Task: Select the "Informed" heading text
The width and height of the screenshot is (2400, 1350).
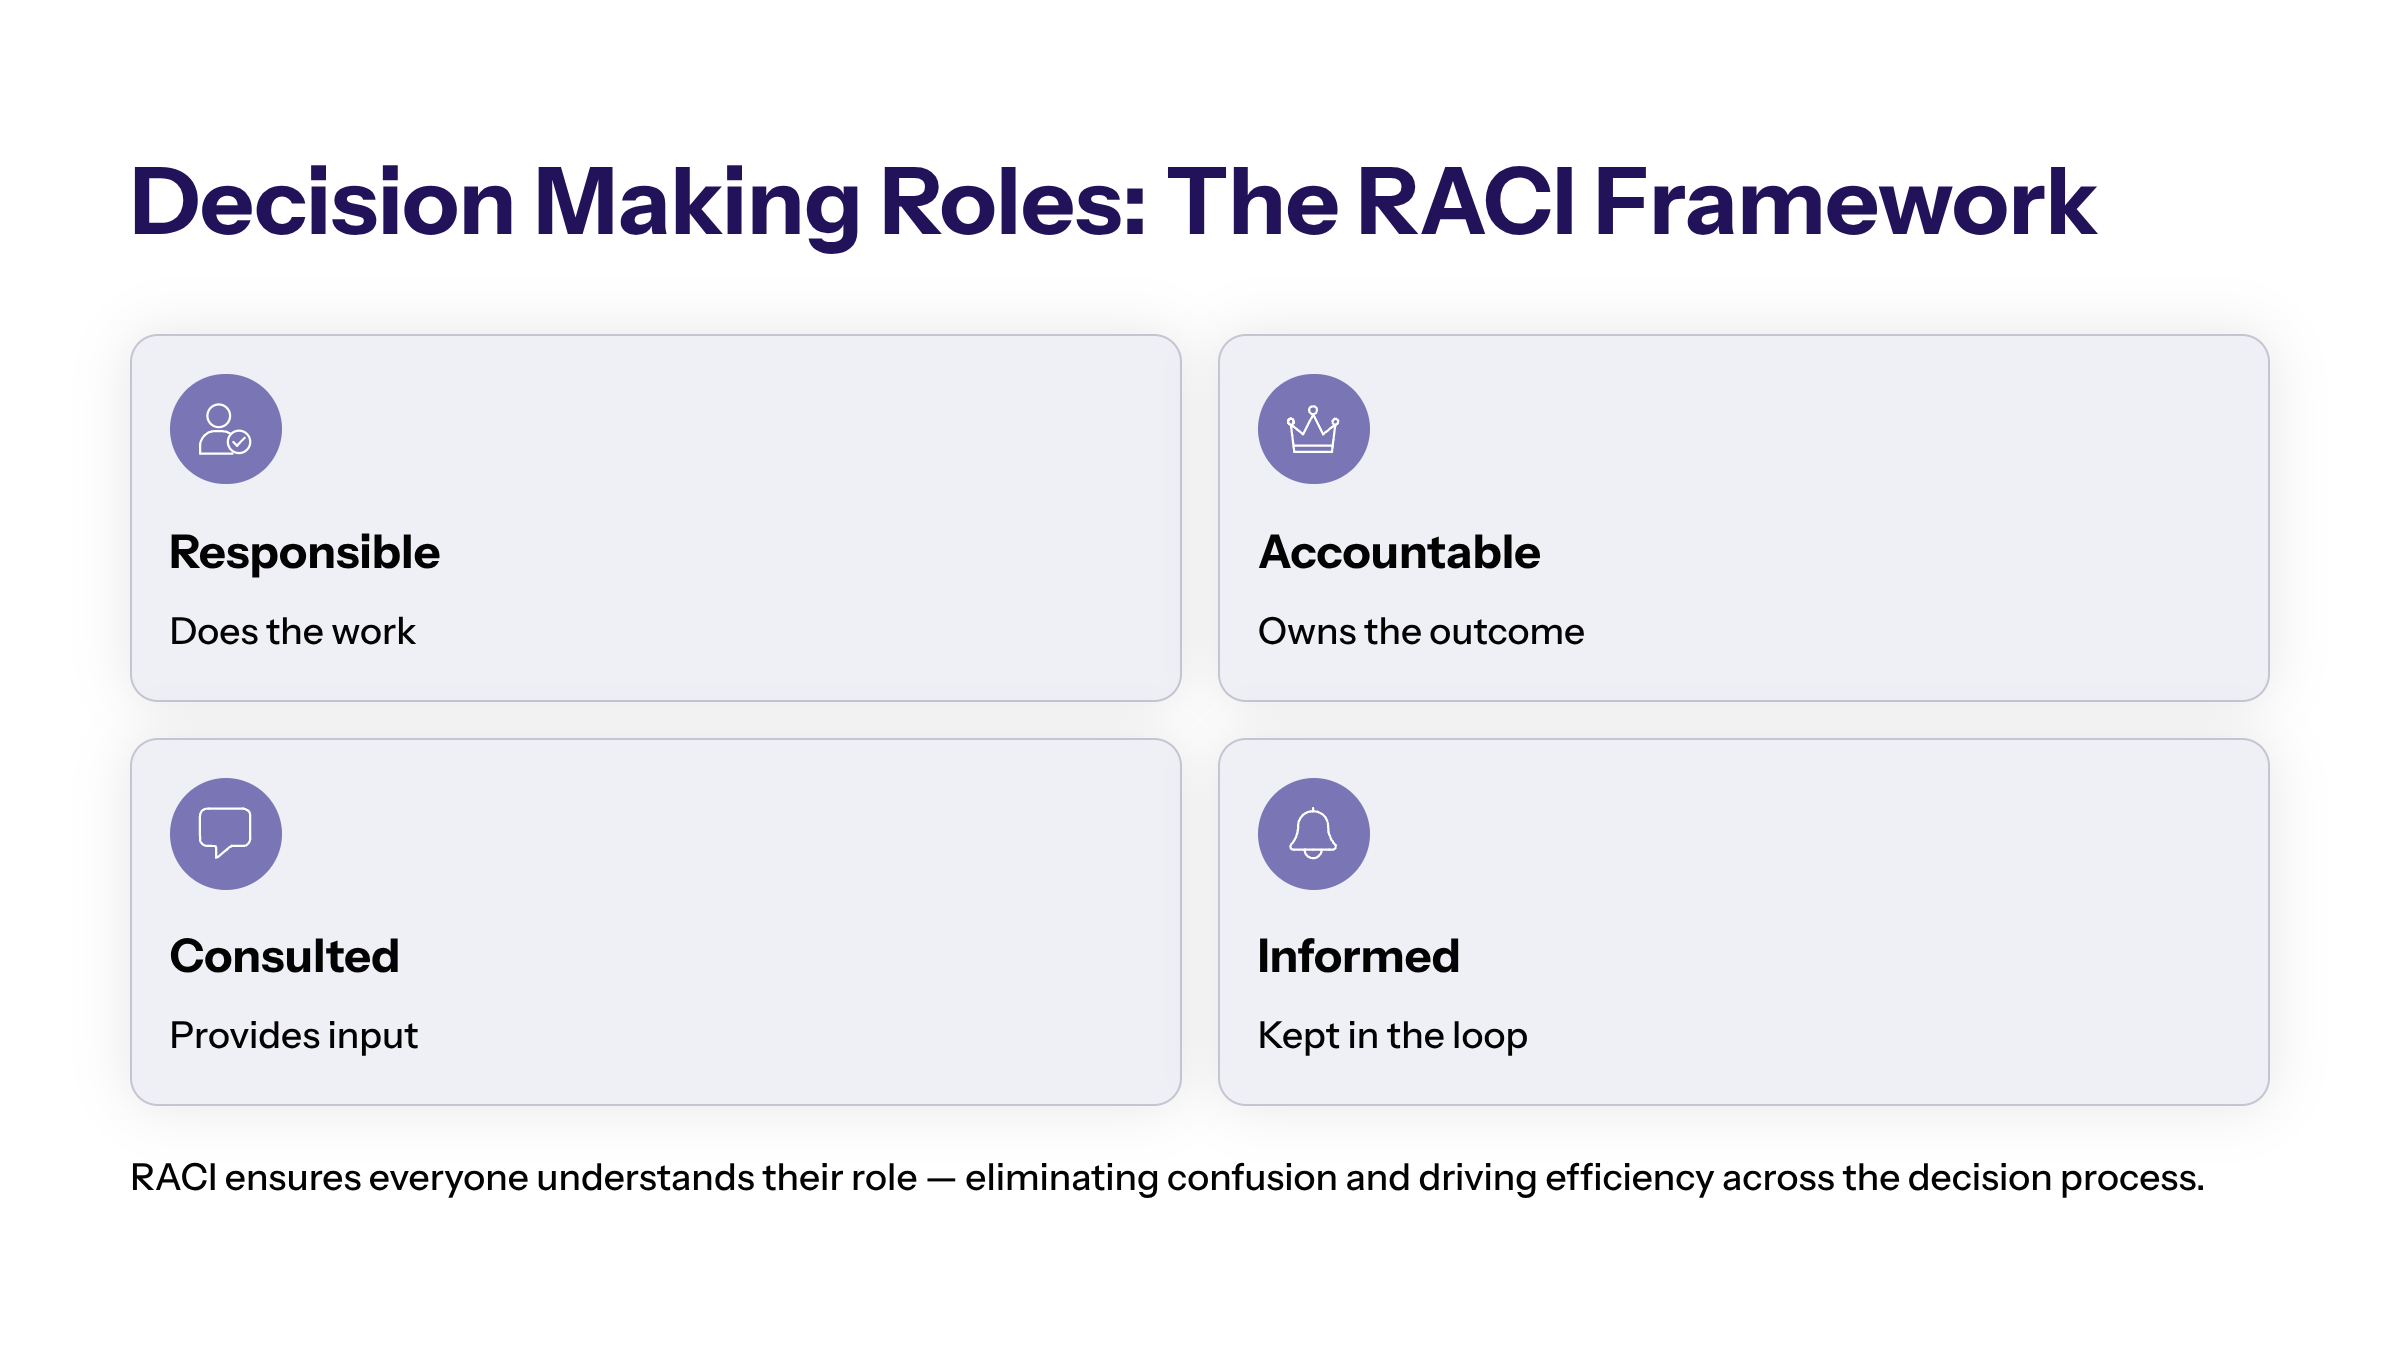Action: tap(1358, 956)
